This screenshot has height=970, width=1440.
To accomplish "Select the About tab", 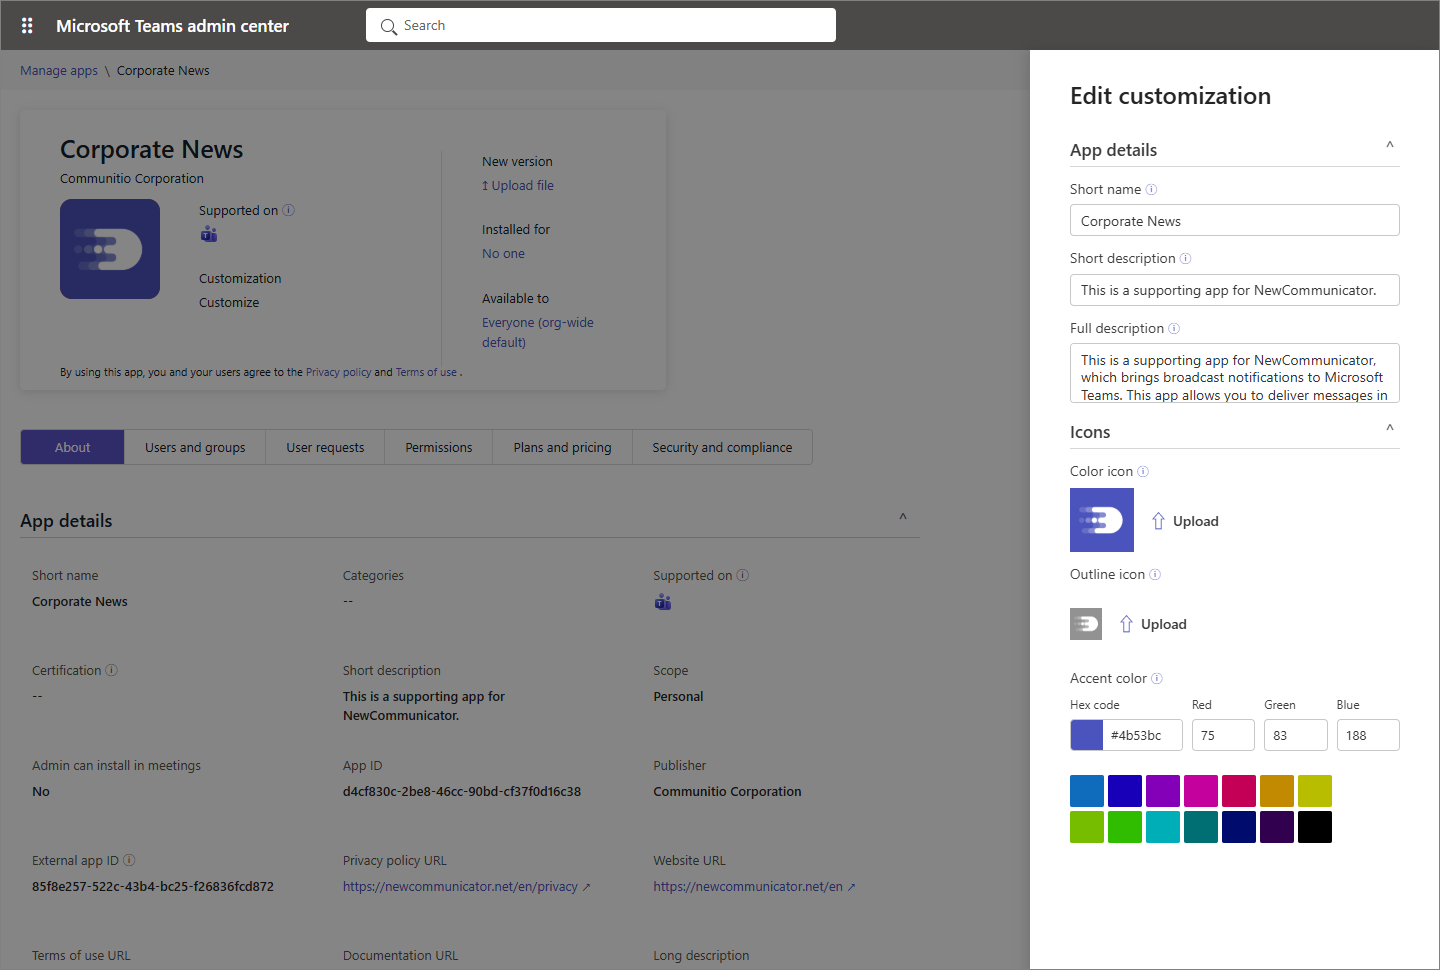I will pyautogui.click(x=72, y=447).
